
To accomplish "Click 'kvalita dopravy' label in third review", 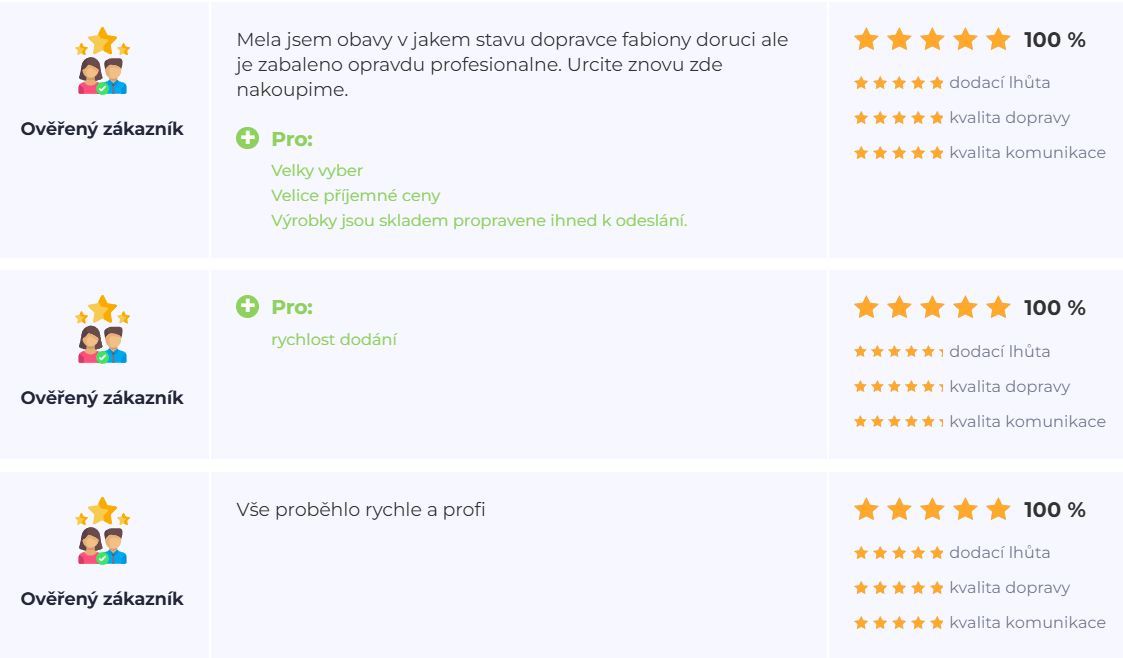I will pos(1009,588).
